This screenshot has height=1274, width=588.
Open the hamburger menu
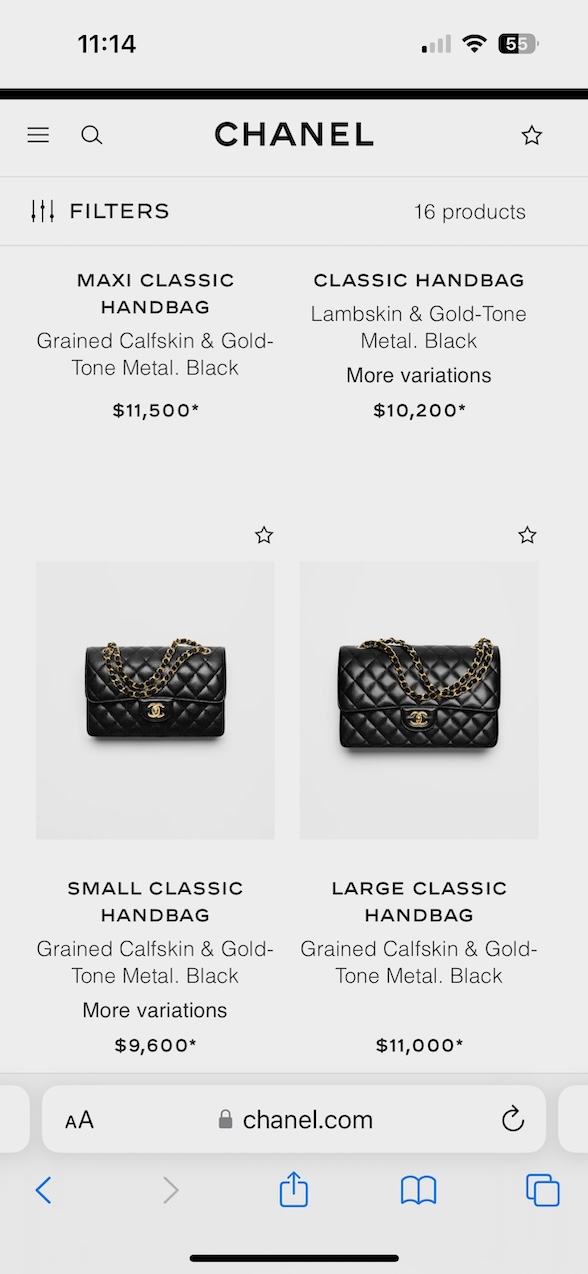tap(38, 135)
